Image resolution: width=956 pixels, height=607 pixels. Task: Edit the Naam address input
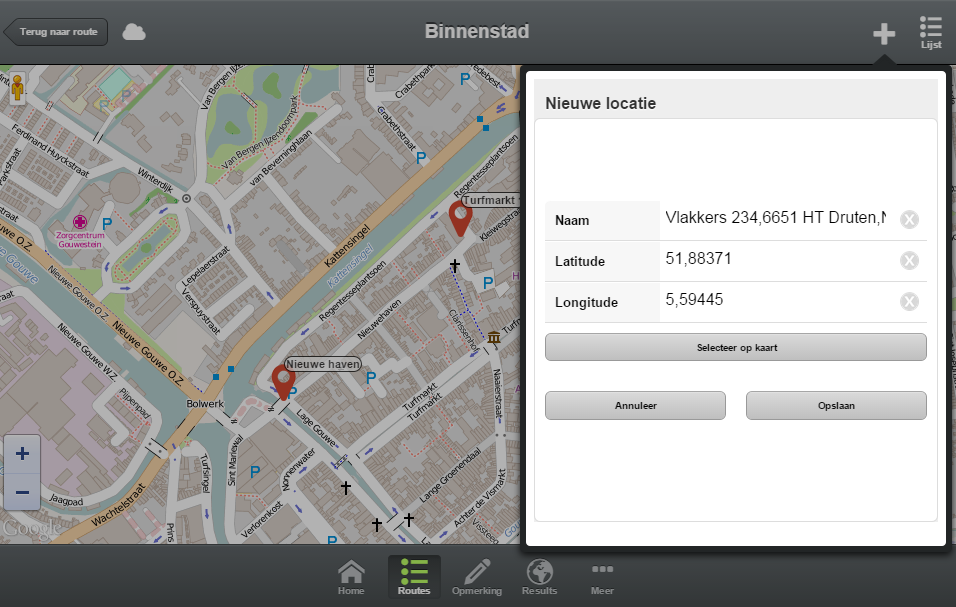click(776, 218)
